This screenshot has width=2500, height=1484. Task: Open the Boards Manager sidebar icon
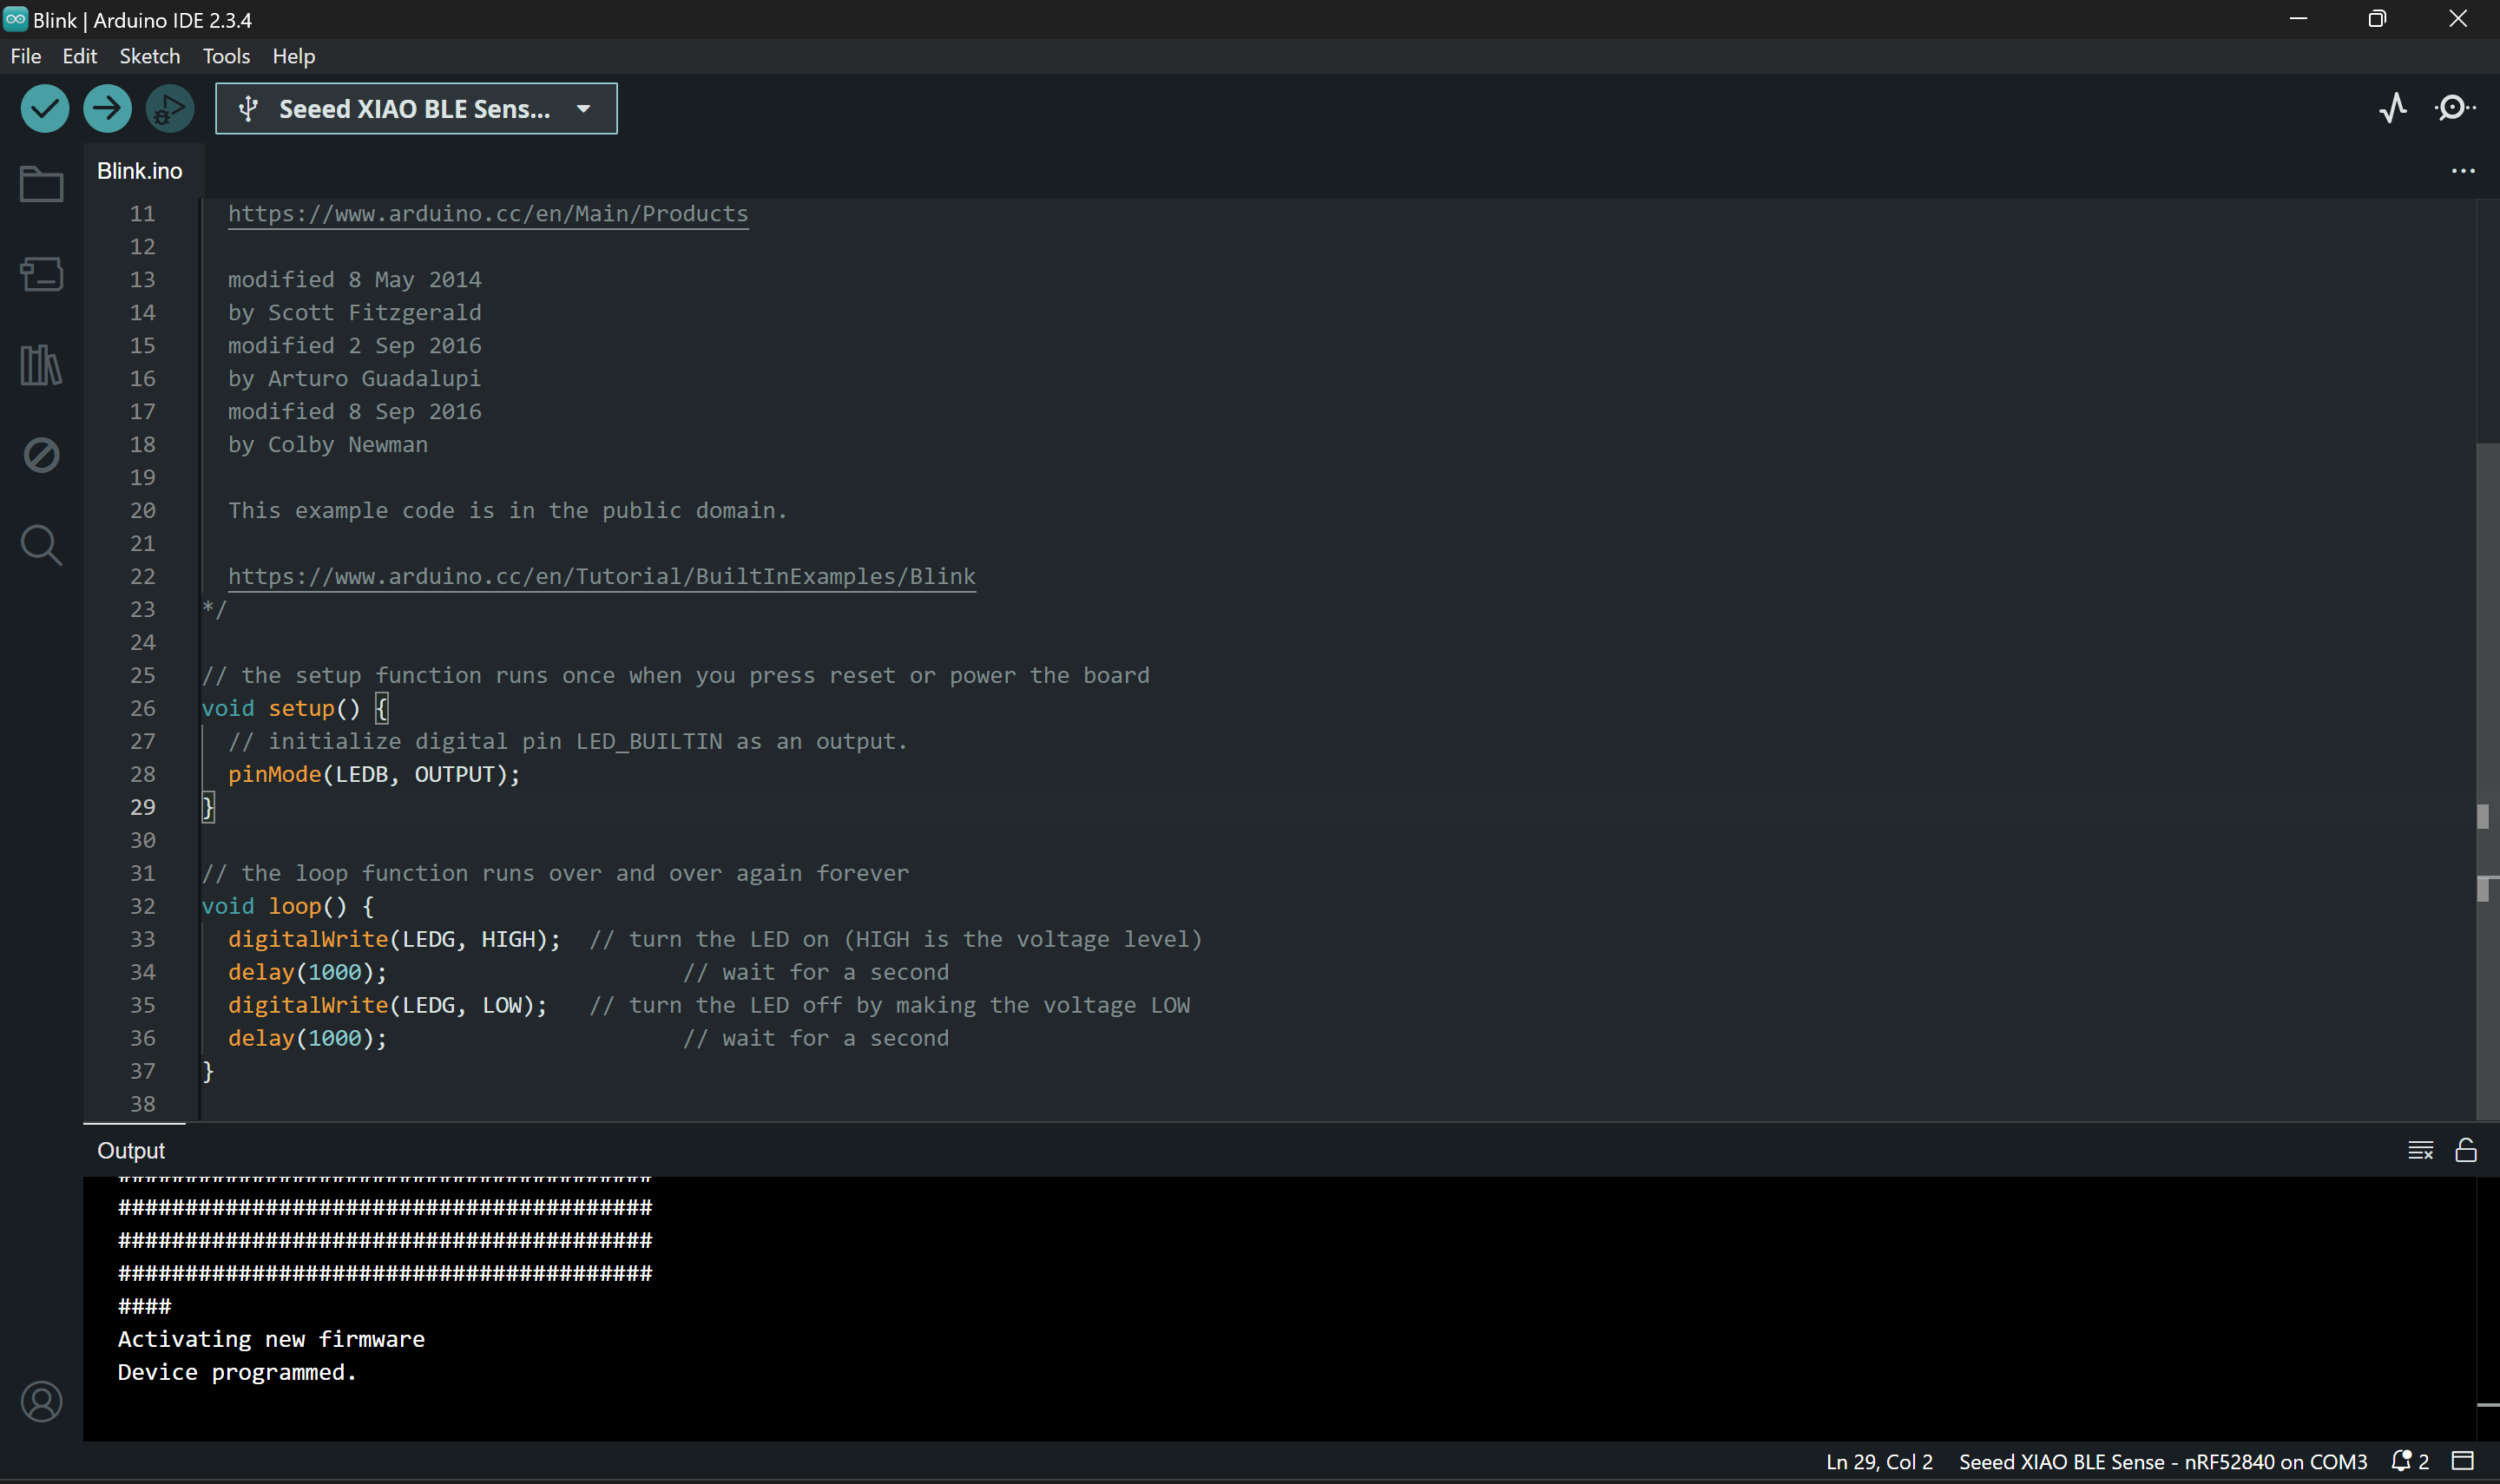(41, 274)
